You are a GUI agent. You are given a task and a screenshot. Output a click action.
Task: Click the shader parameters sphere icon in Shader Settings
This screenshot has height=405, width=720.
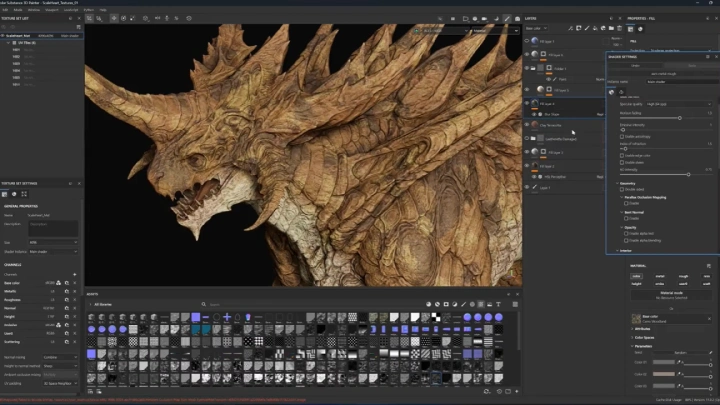(612, 92)
